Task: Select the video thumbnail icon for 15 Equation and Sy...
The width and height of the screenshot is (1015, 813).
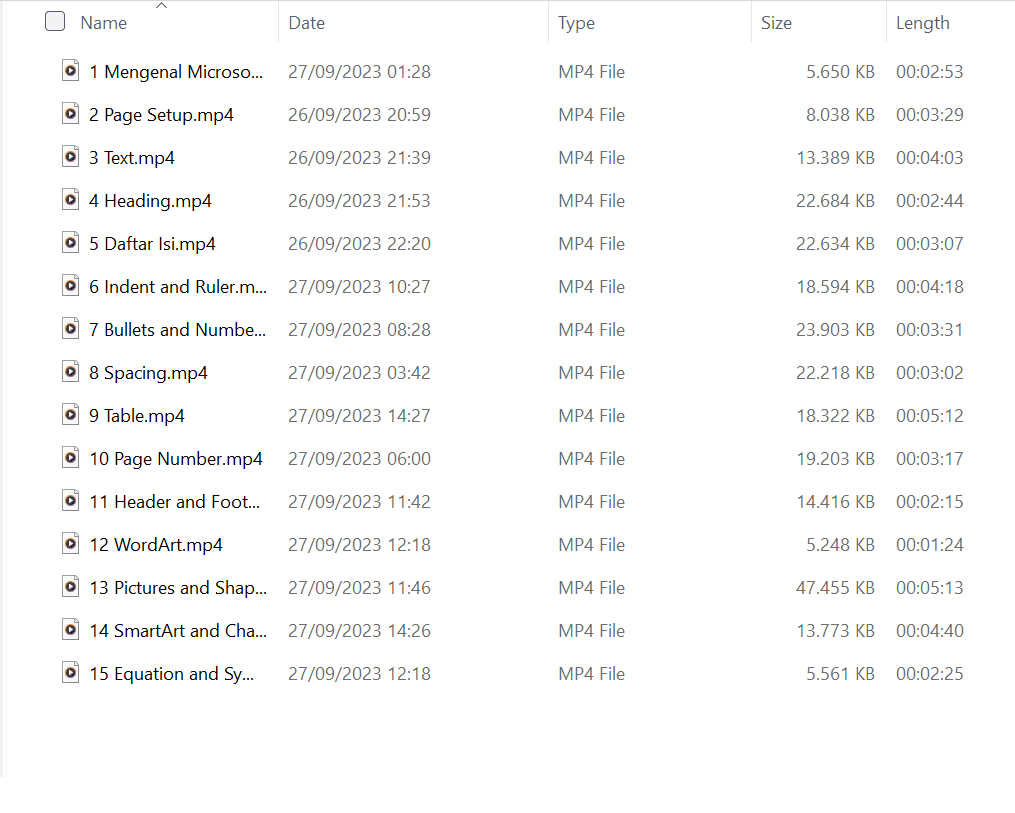Action: click(70, 673)
